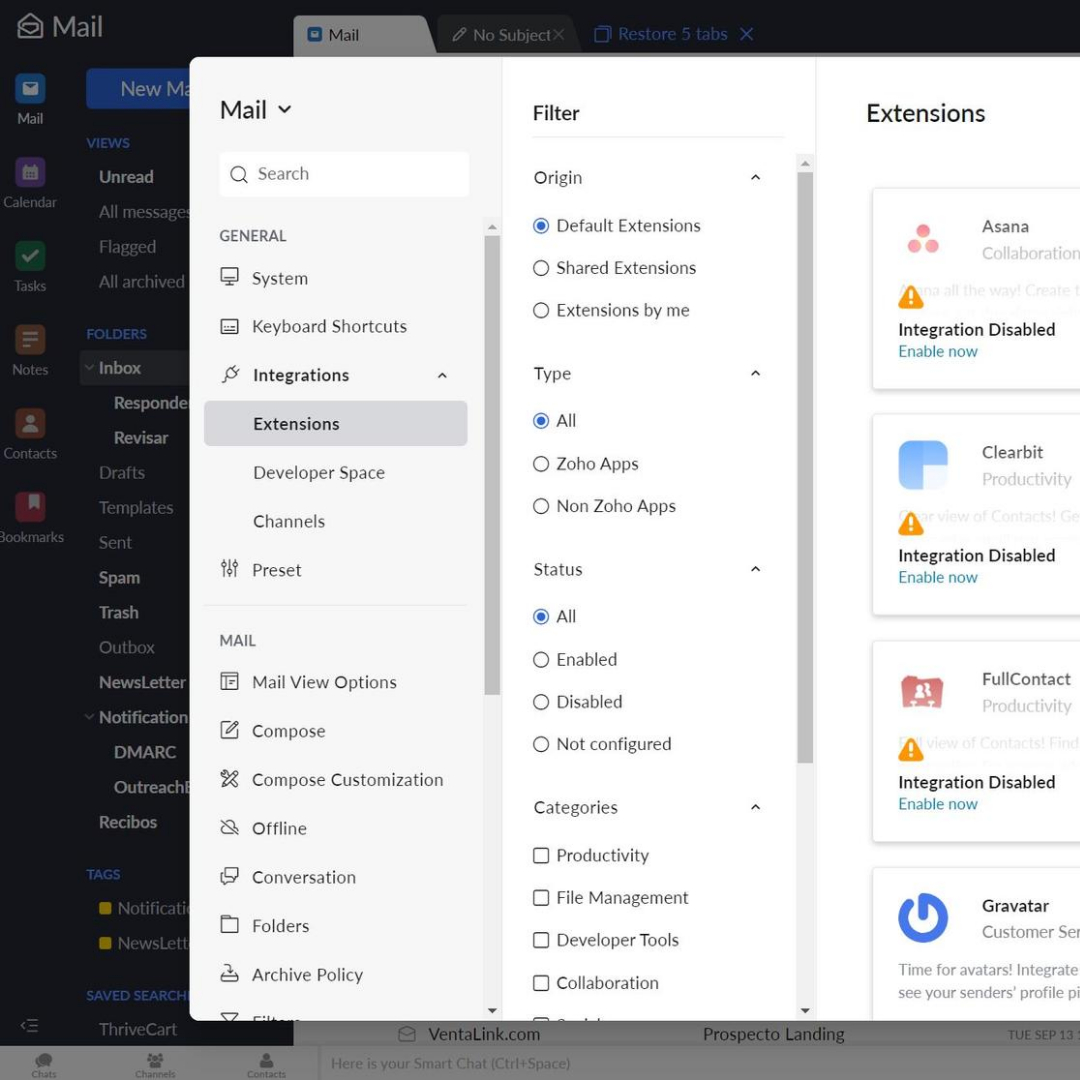
Task: Click the Archive Policy icon
Action: coord(229,974)
